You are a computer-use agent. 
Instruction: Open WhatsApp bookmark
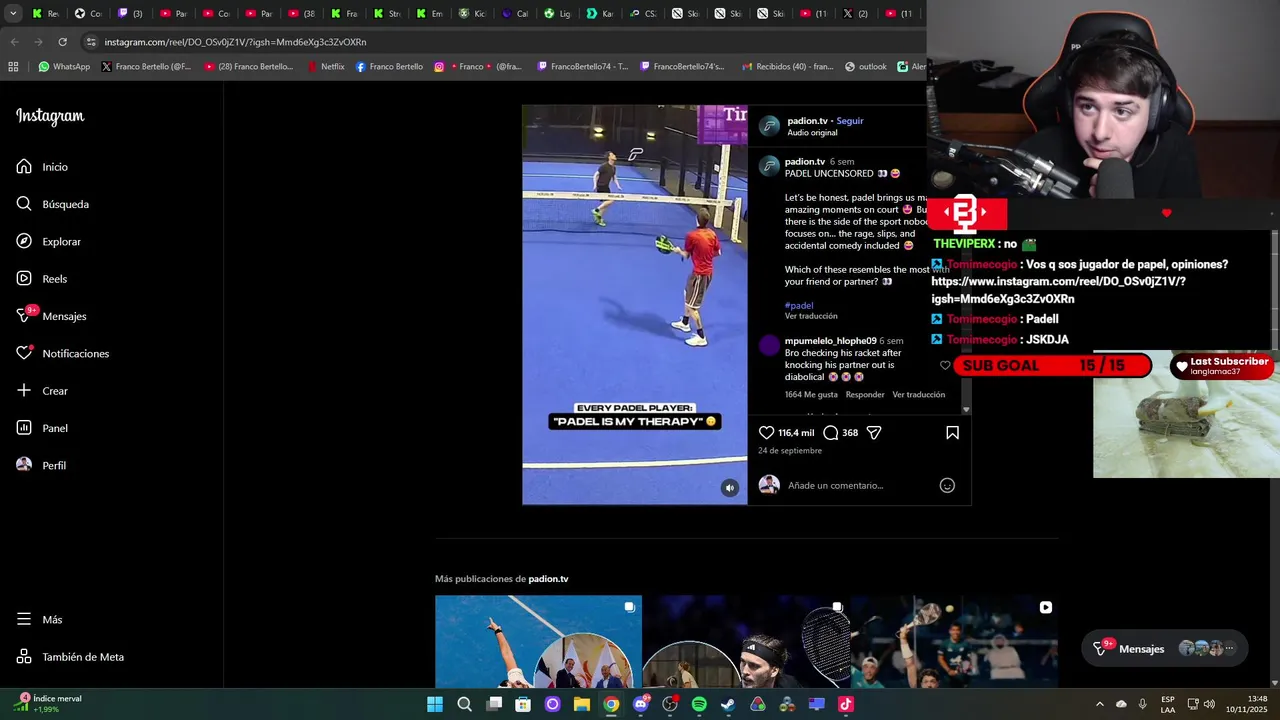(64, 67)
